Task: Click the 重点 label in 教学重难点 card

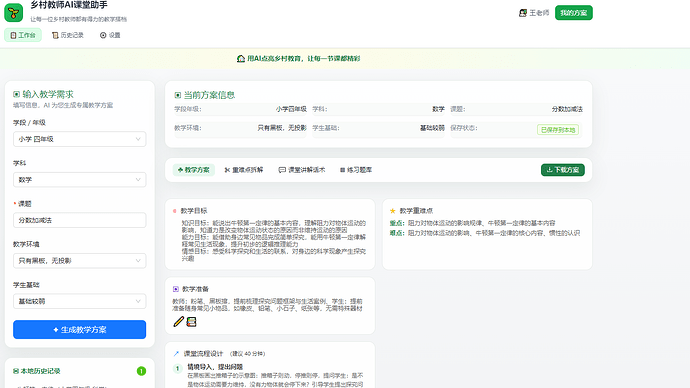Action: (x=396, y=223)
